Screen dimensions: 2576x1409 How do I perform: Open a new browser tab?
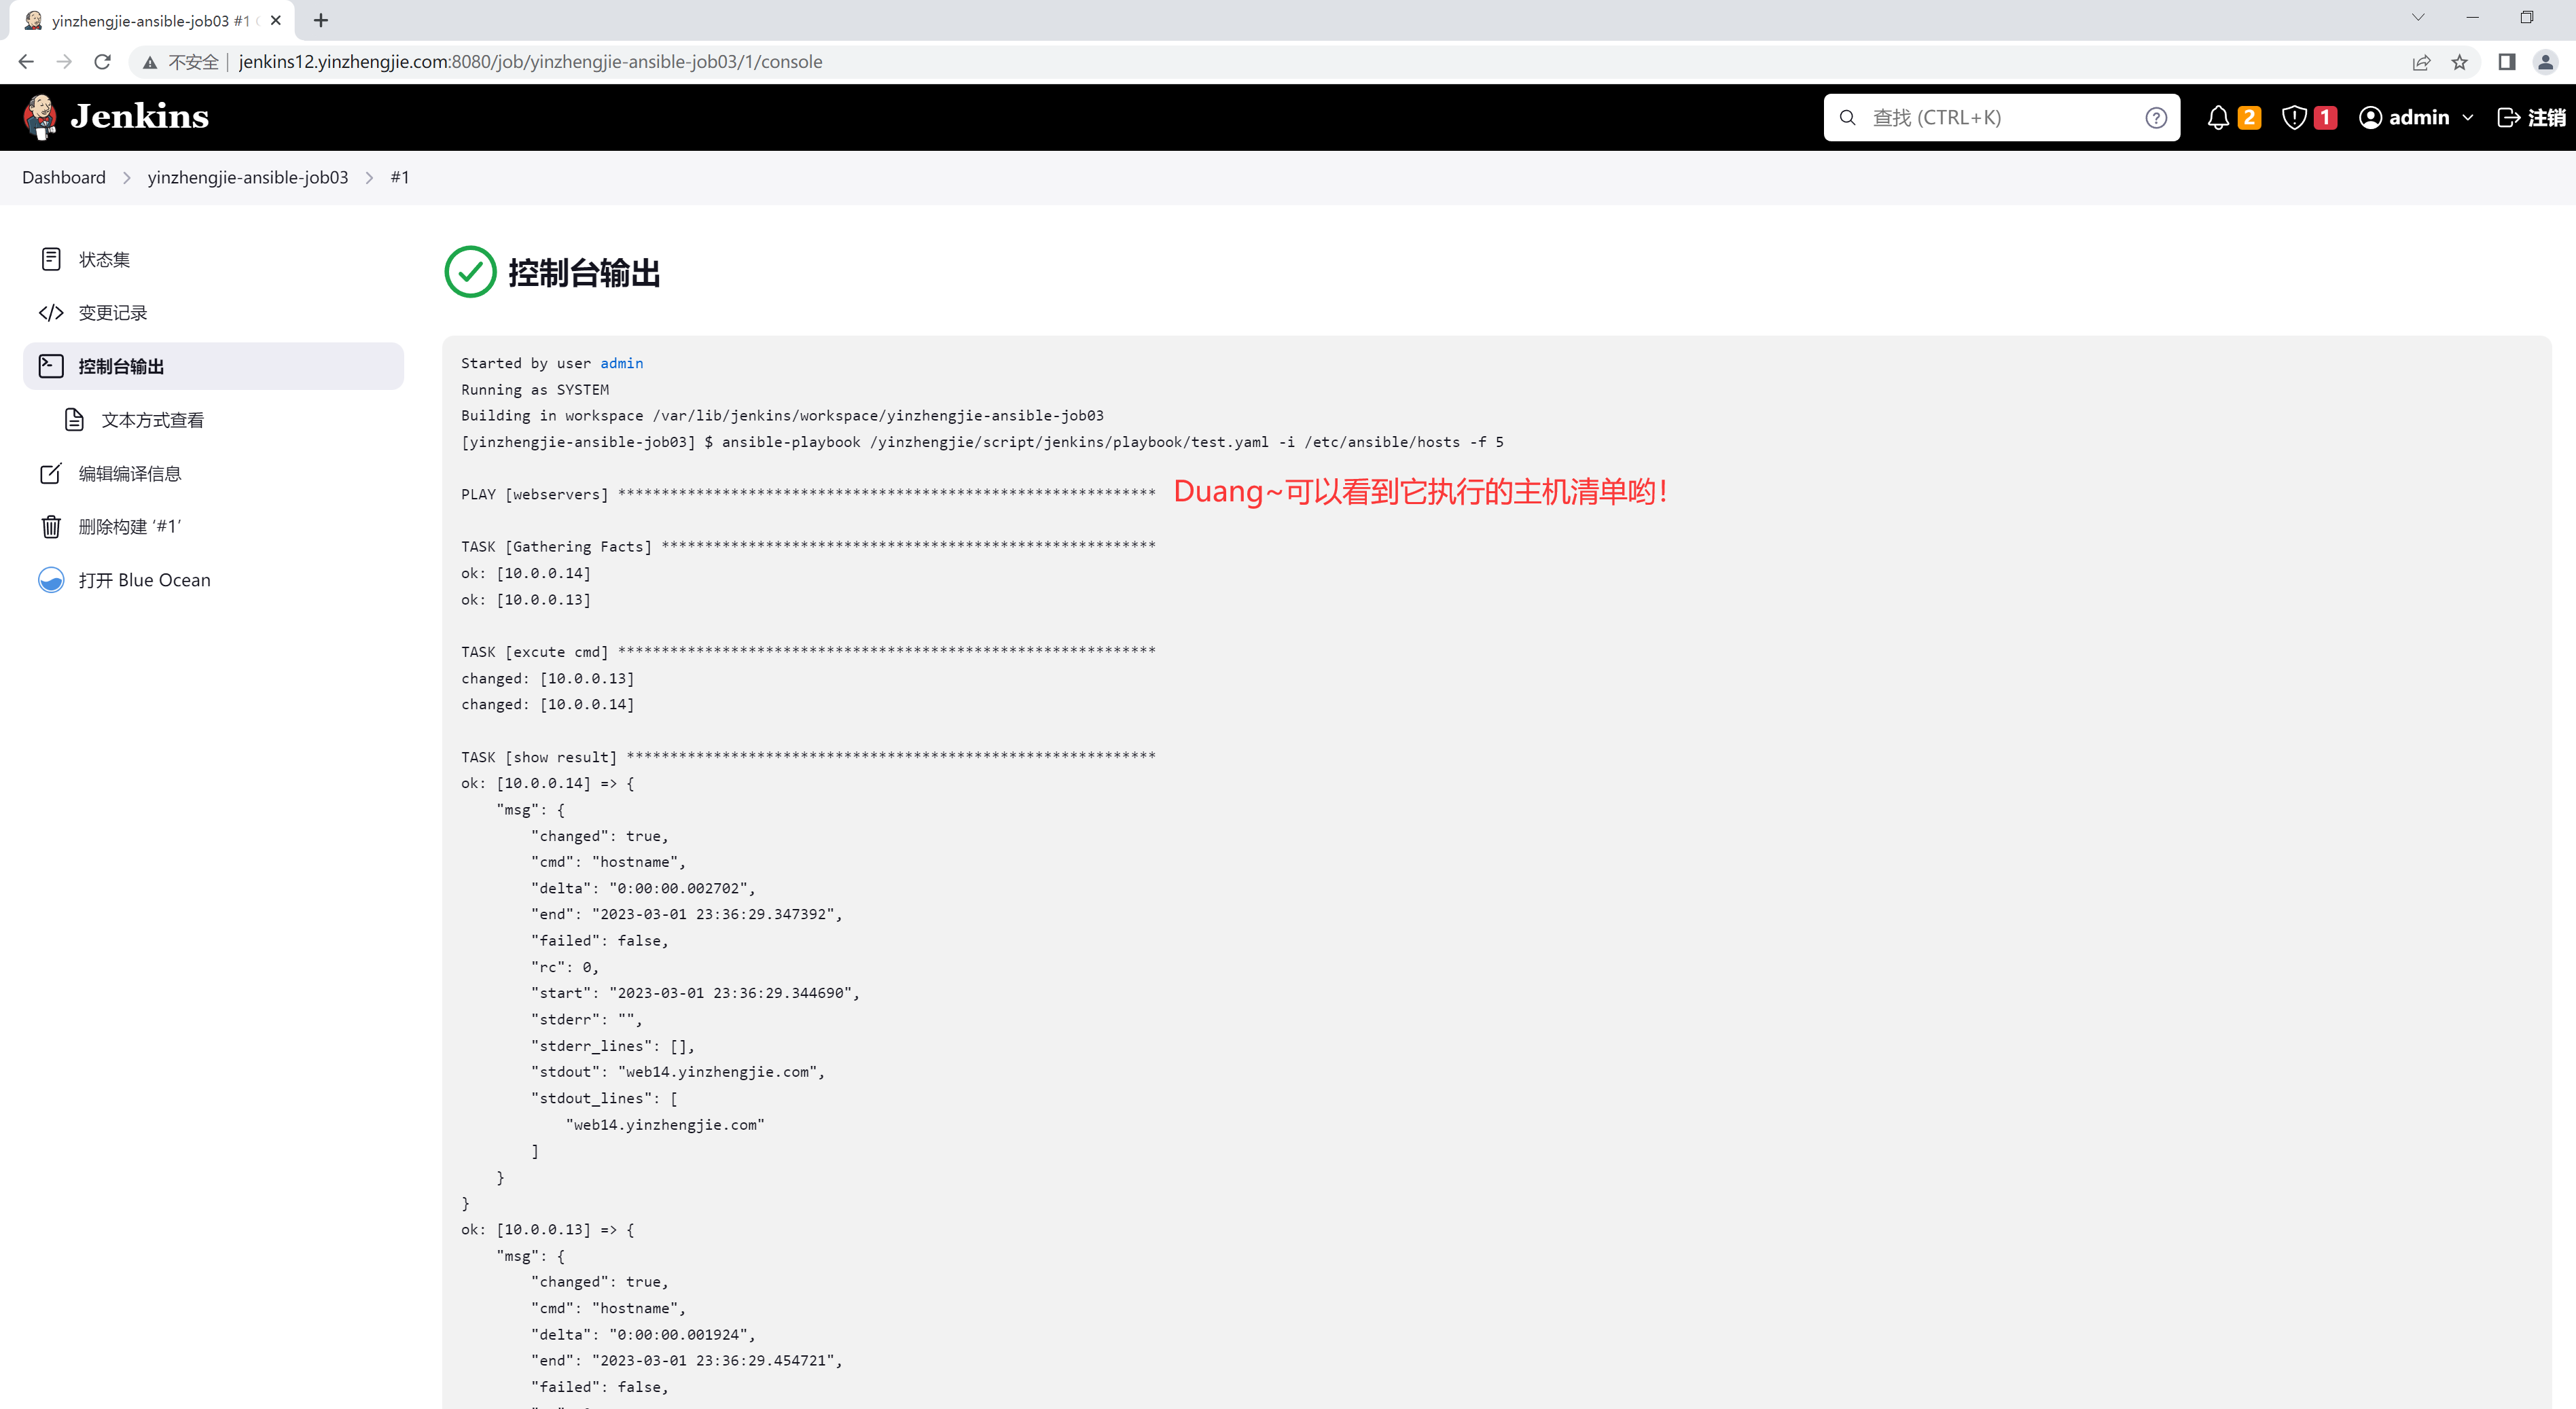[321, 20]
